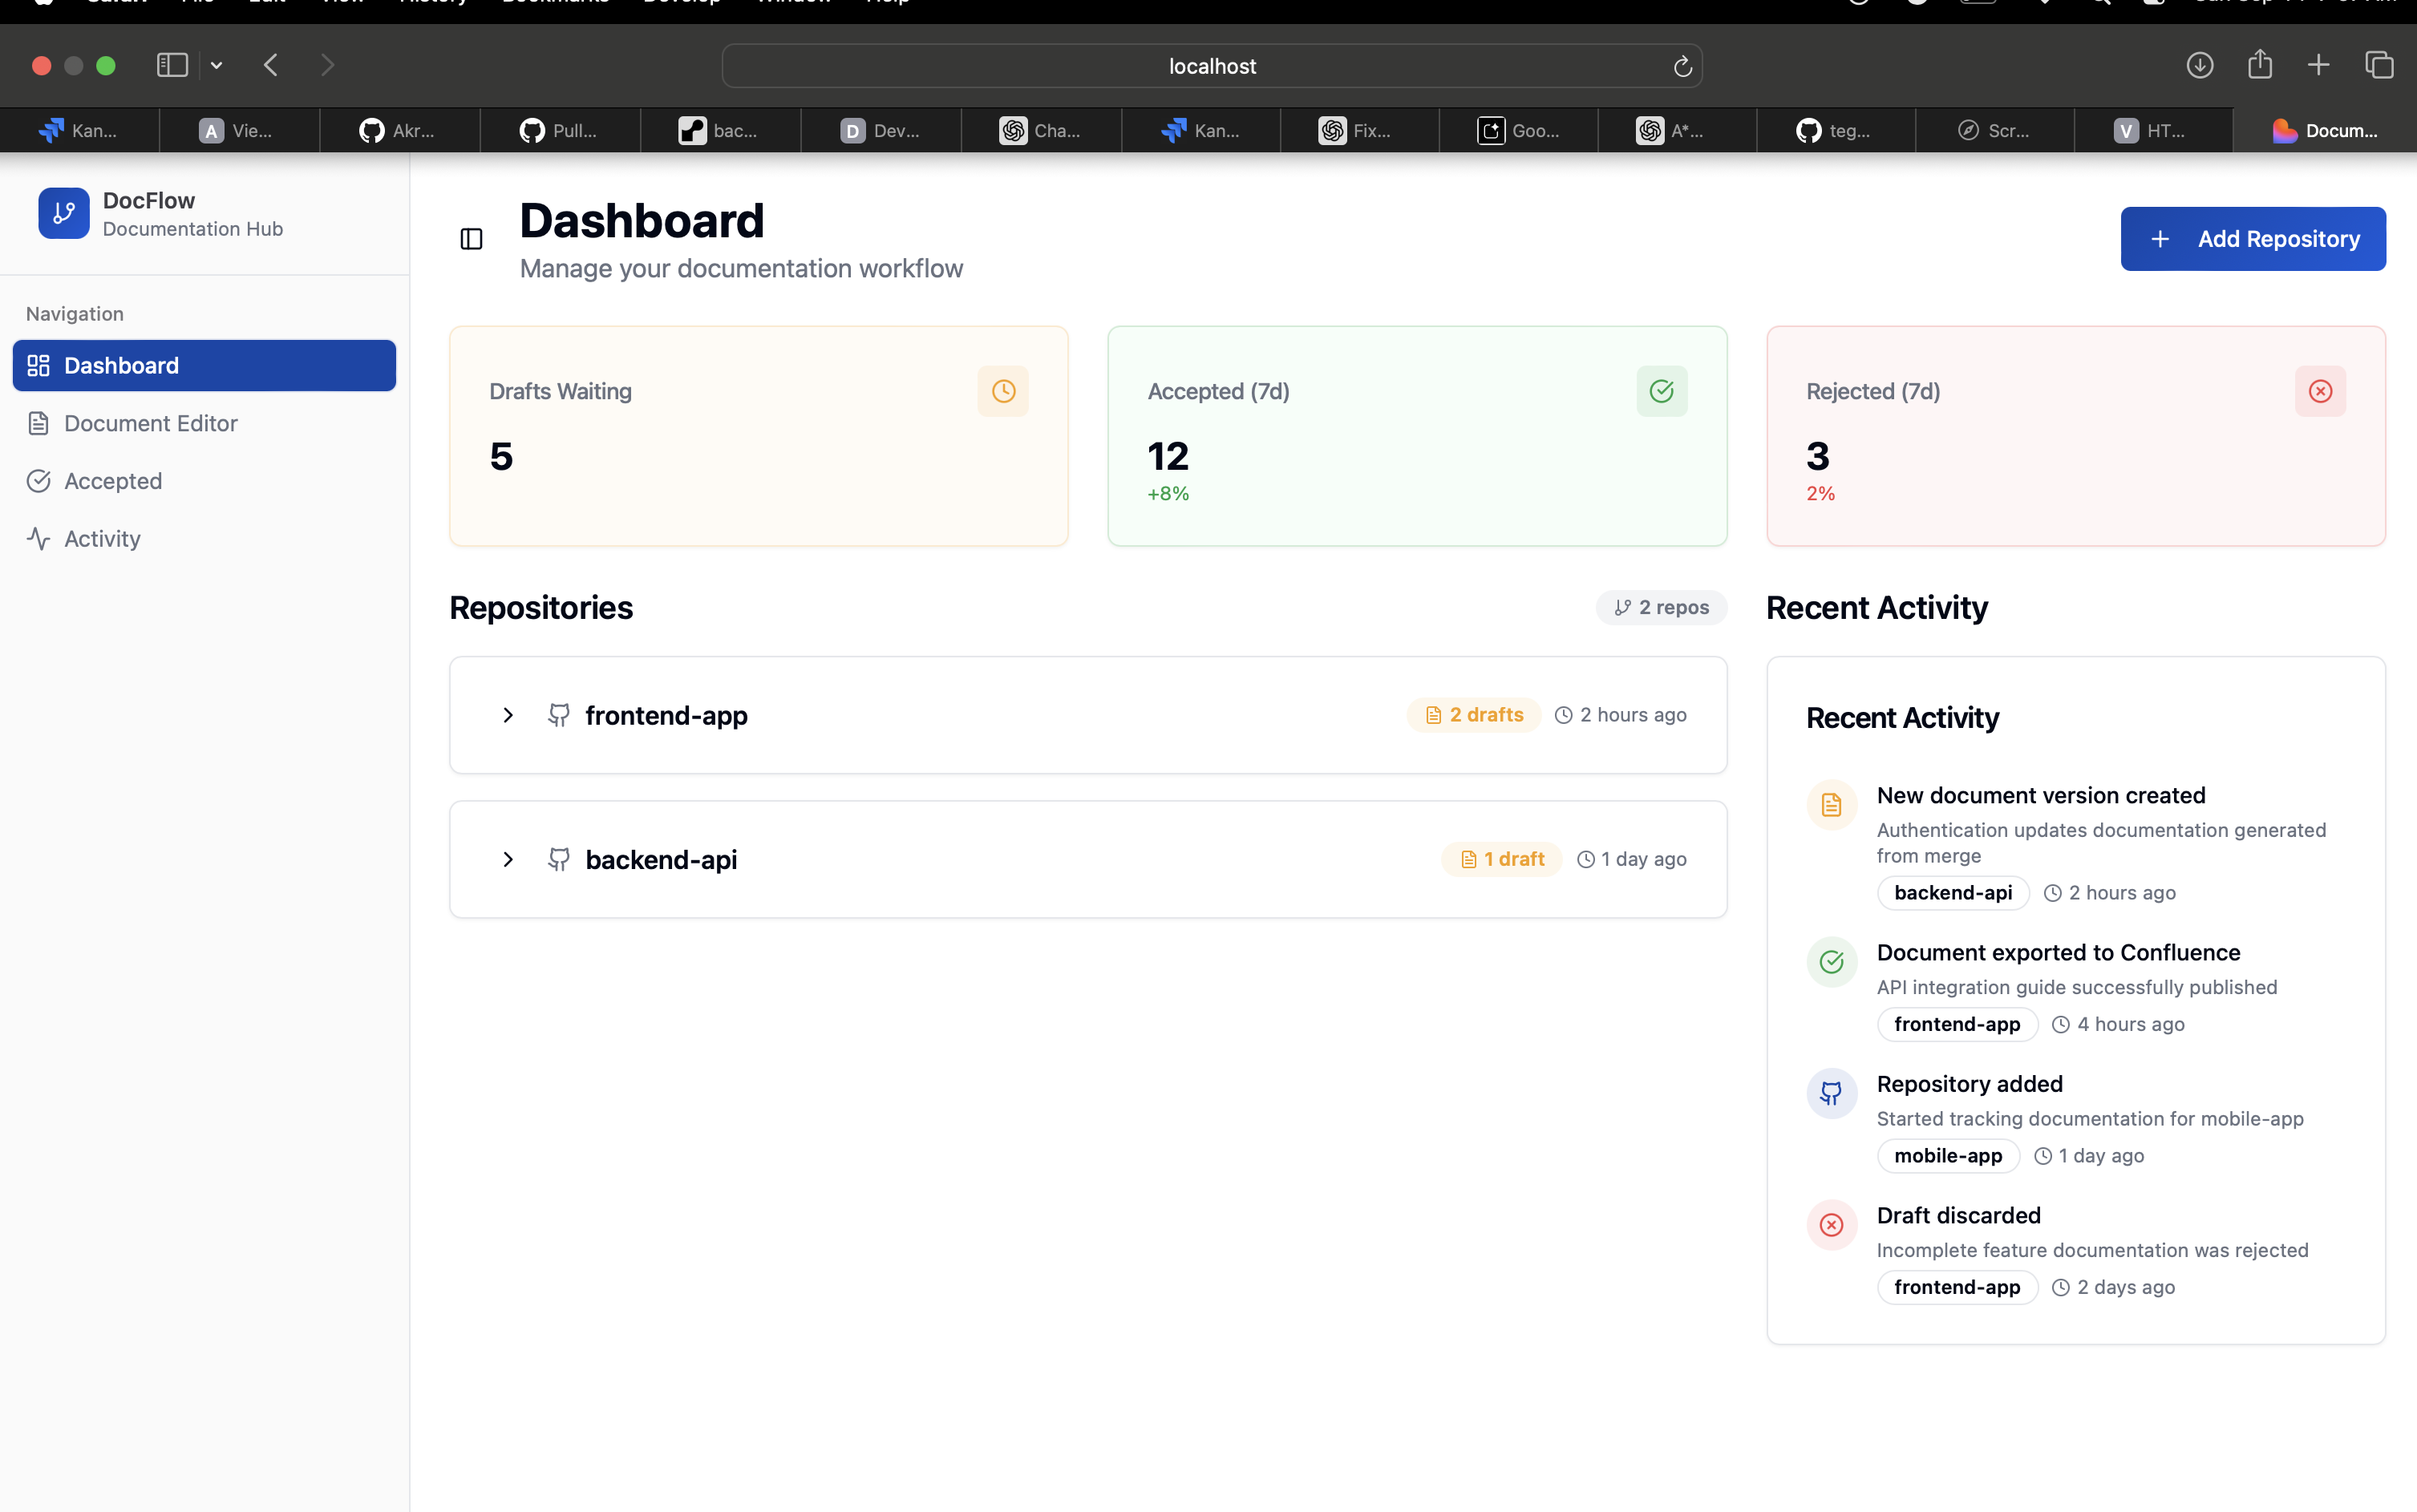Reload the localhost page
This screenshot has width=2417, height=1512.
coord(1682,67)
